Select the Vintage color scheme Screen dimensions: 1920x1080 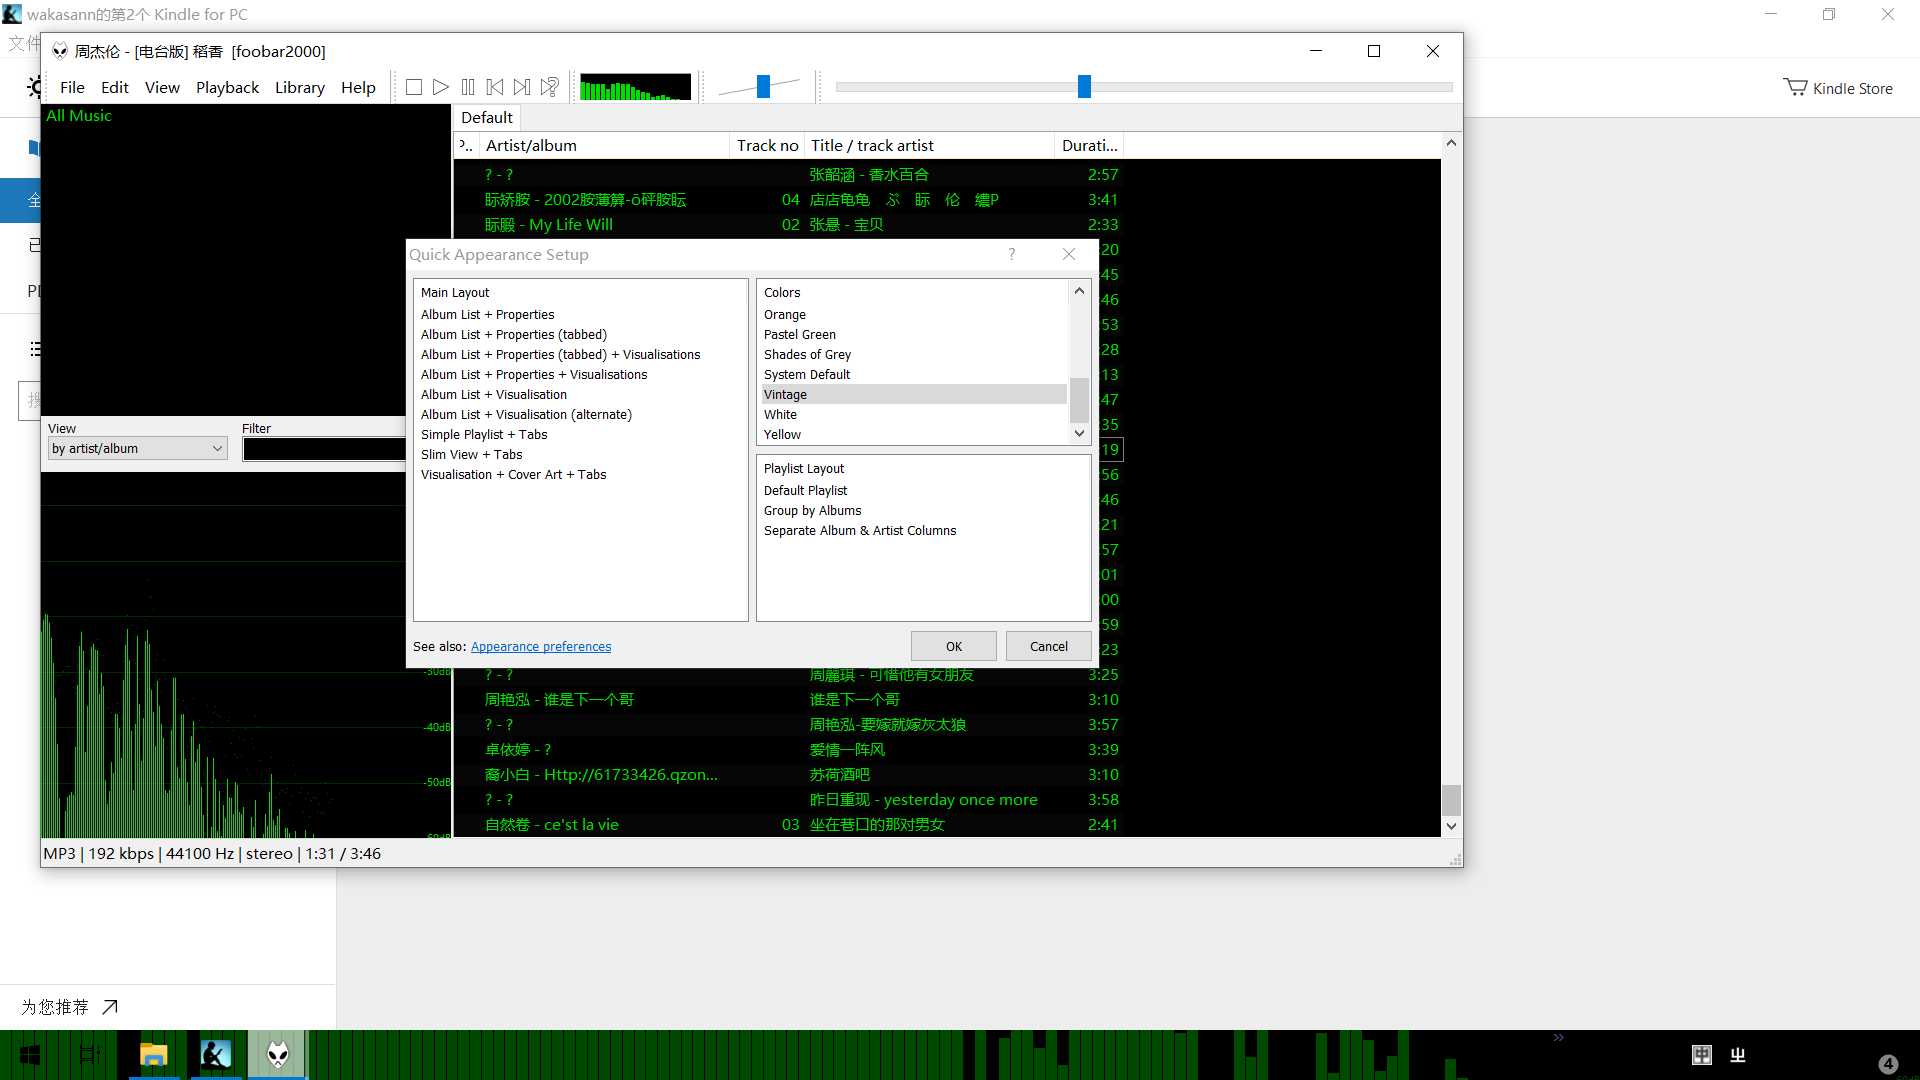pyautogui.click(x=914, y=394)
